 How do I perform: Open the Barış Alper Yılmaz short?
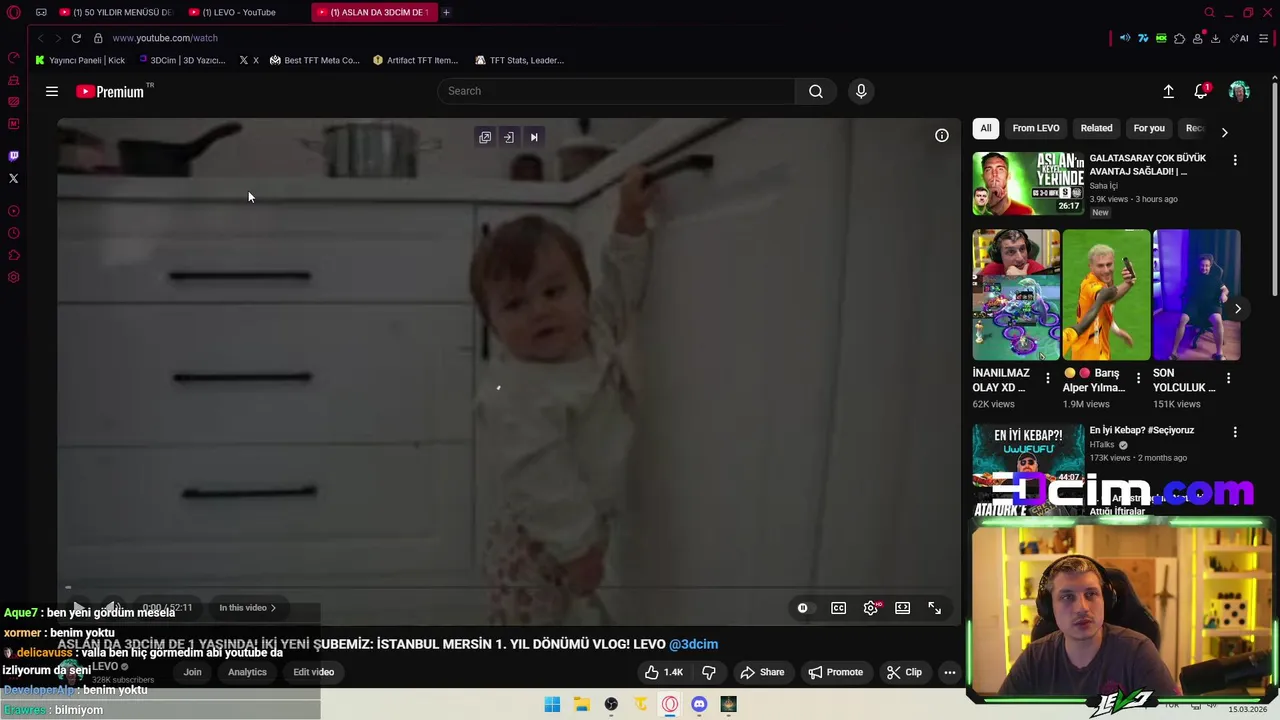pos(1106,295)
